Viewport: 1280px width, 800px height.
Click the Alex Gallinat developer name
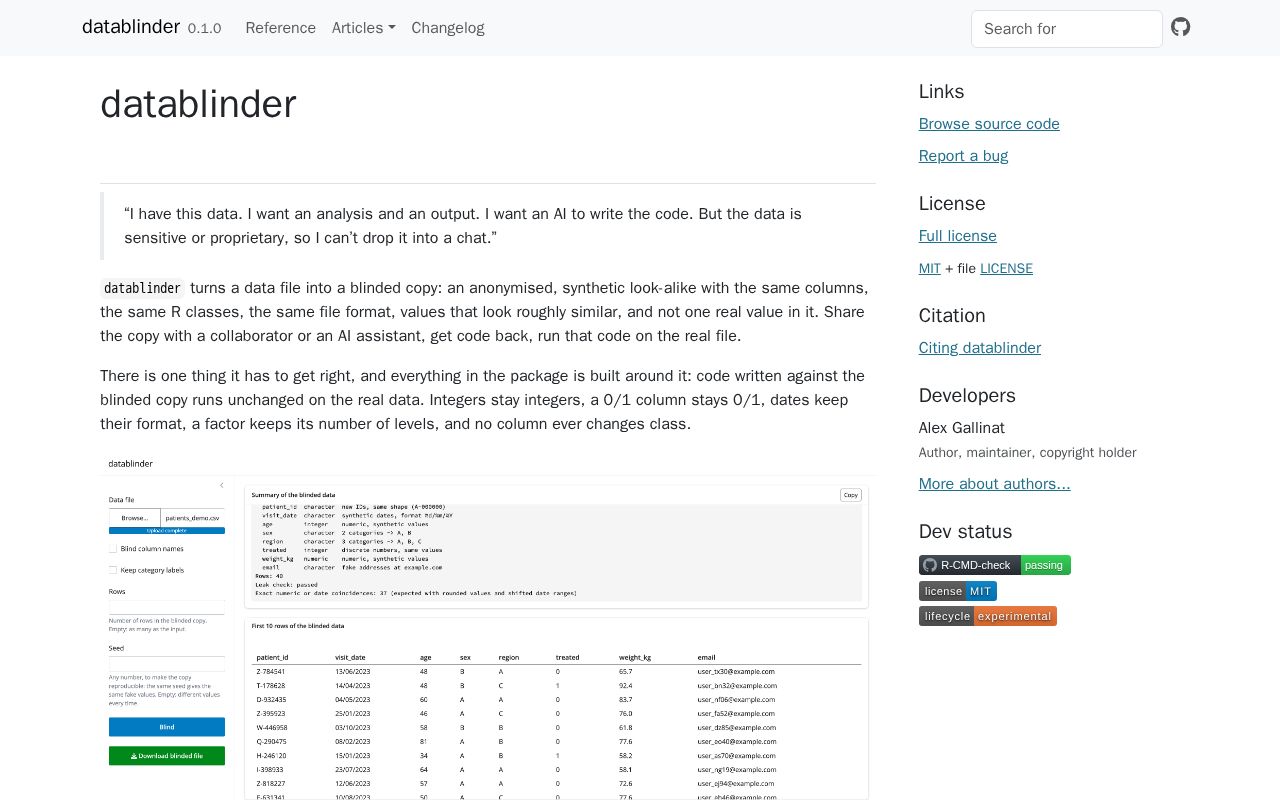(962, 428)
